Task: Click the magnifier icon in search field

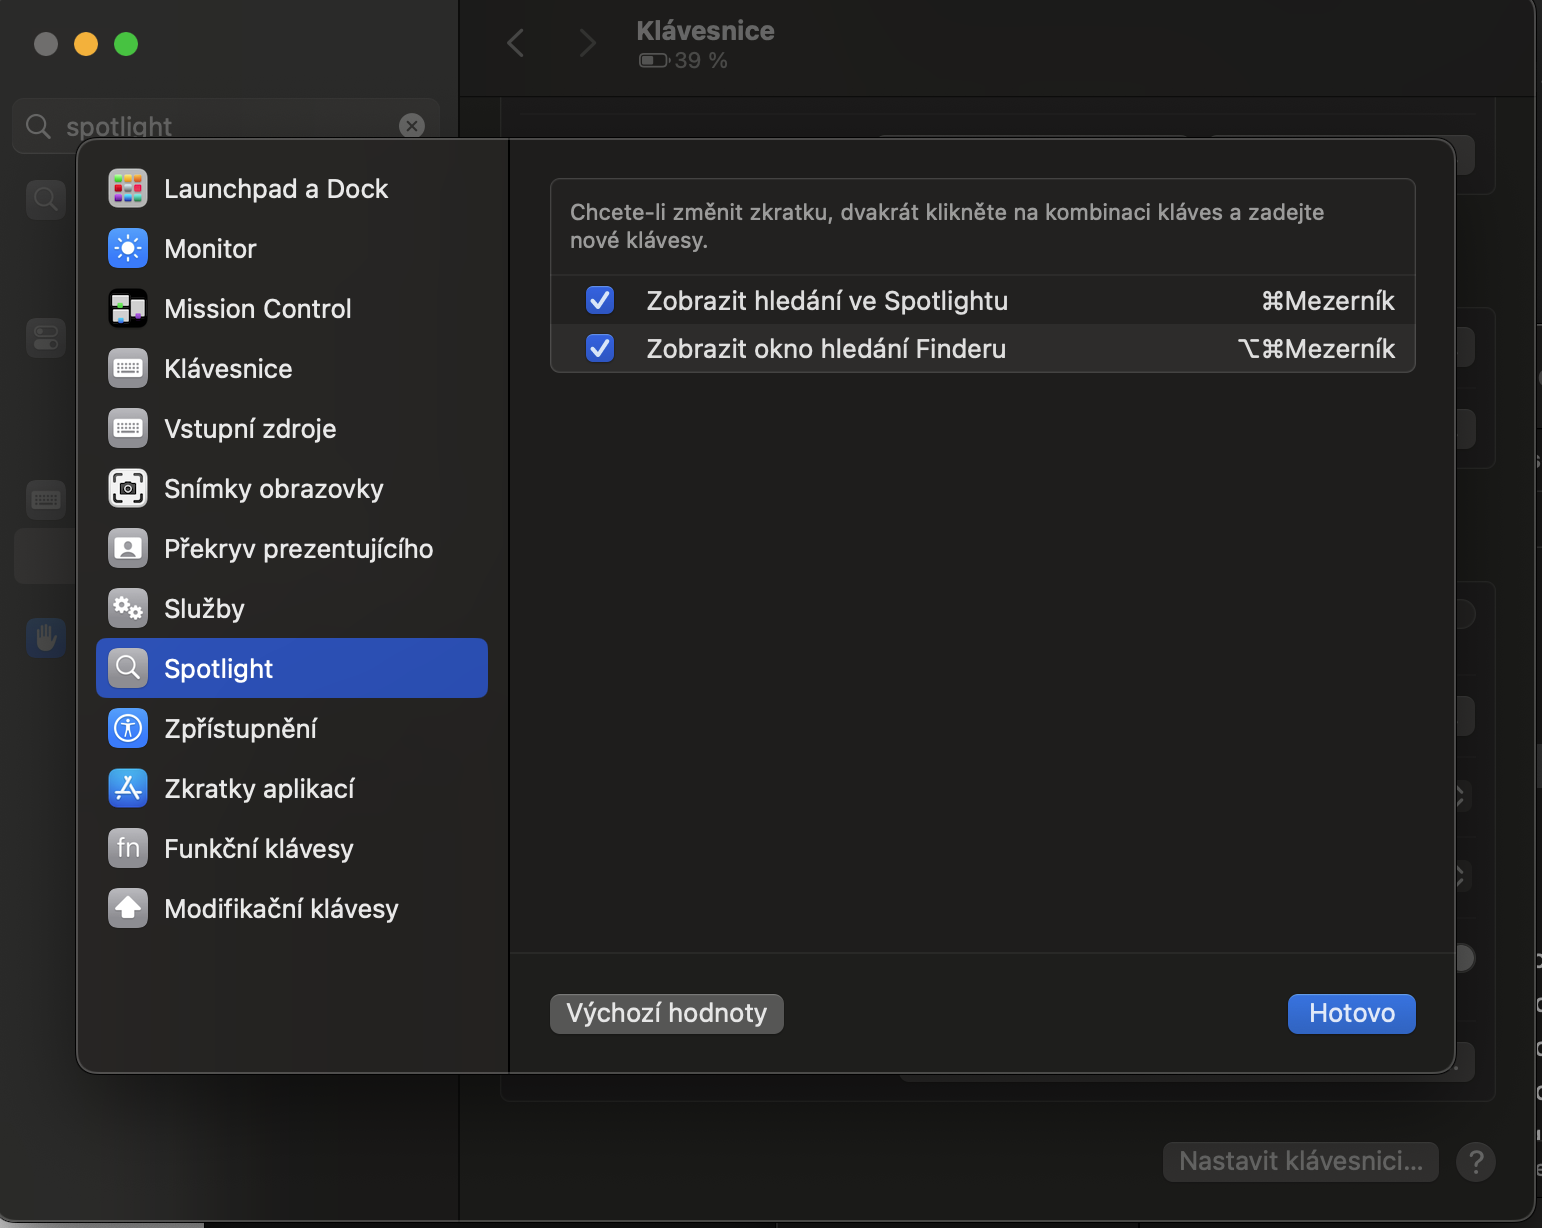Action: coord(38,126)
